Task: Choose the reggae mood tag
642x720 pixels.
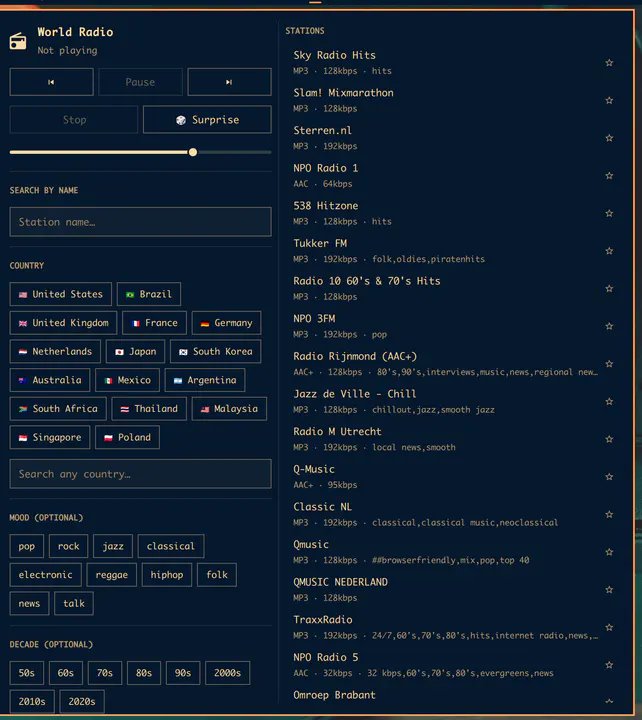Action: (x=112, y=575)
